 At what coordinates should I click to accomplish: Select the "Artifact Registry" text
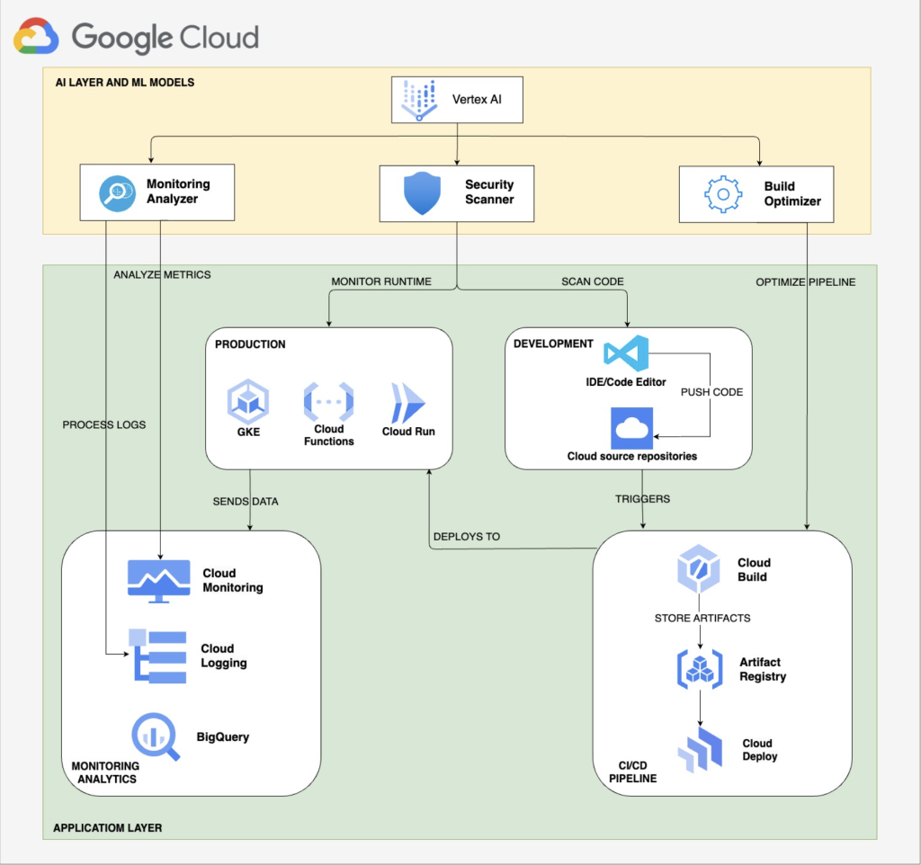[x=762, y=669]
